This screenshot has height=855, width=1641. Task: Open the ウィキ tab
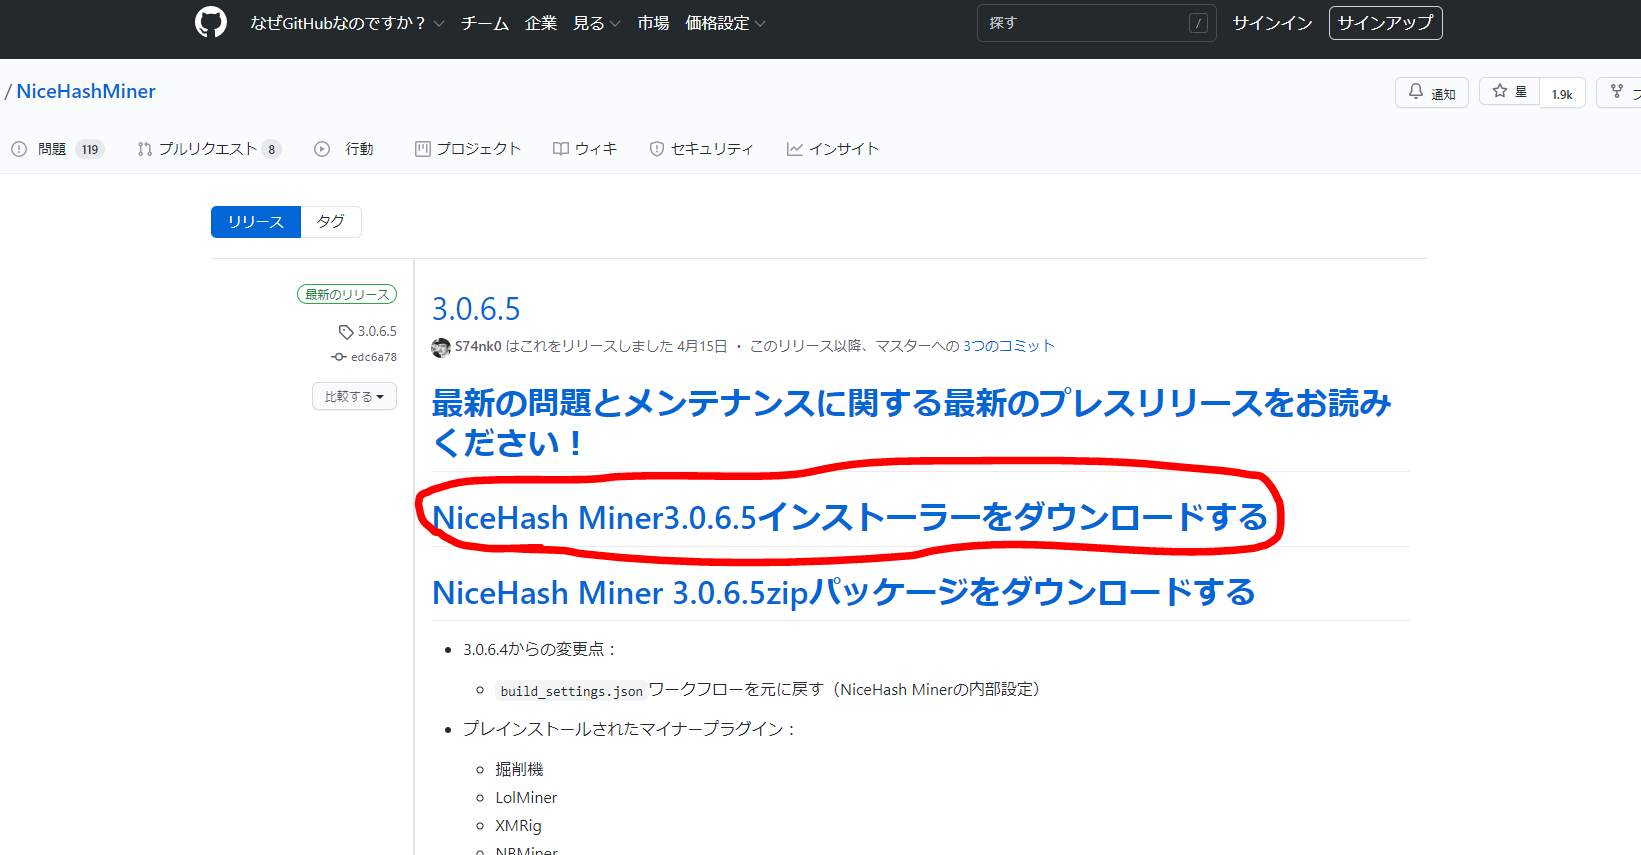(585, 149)
